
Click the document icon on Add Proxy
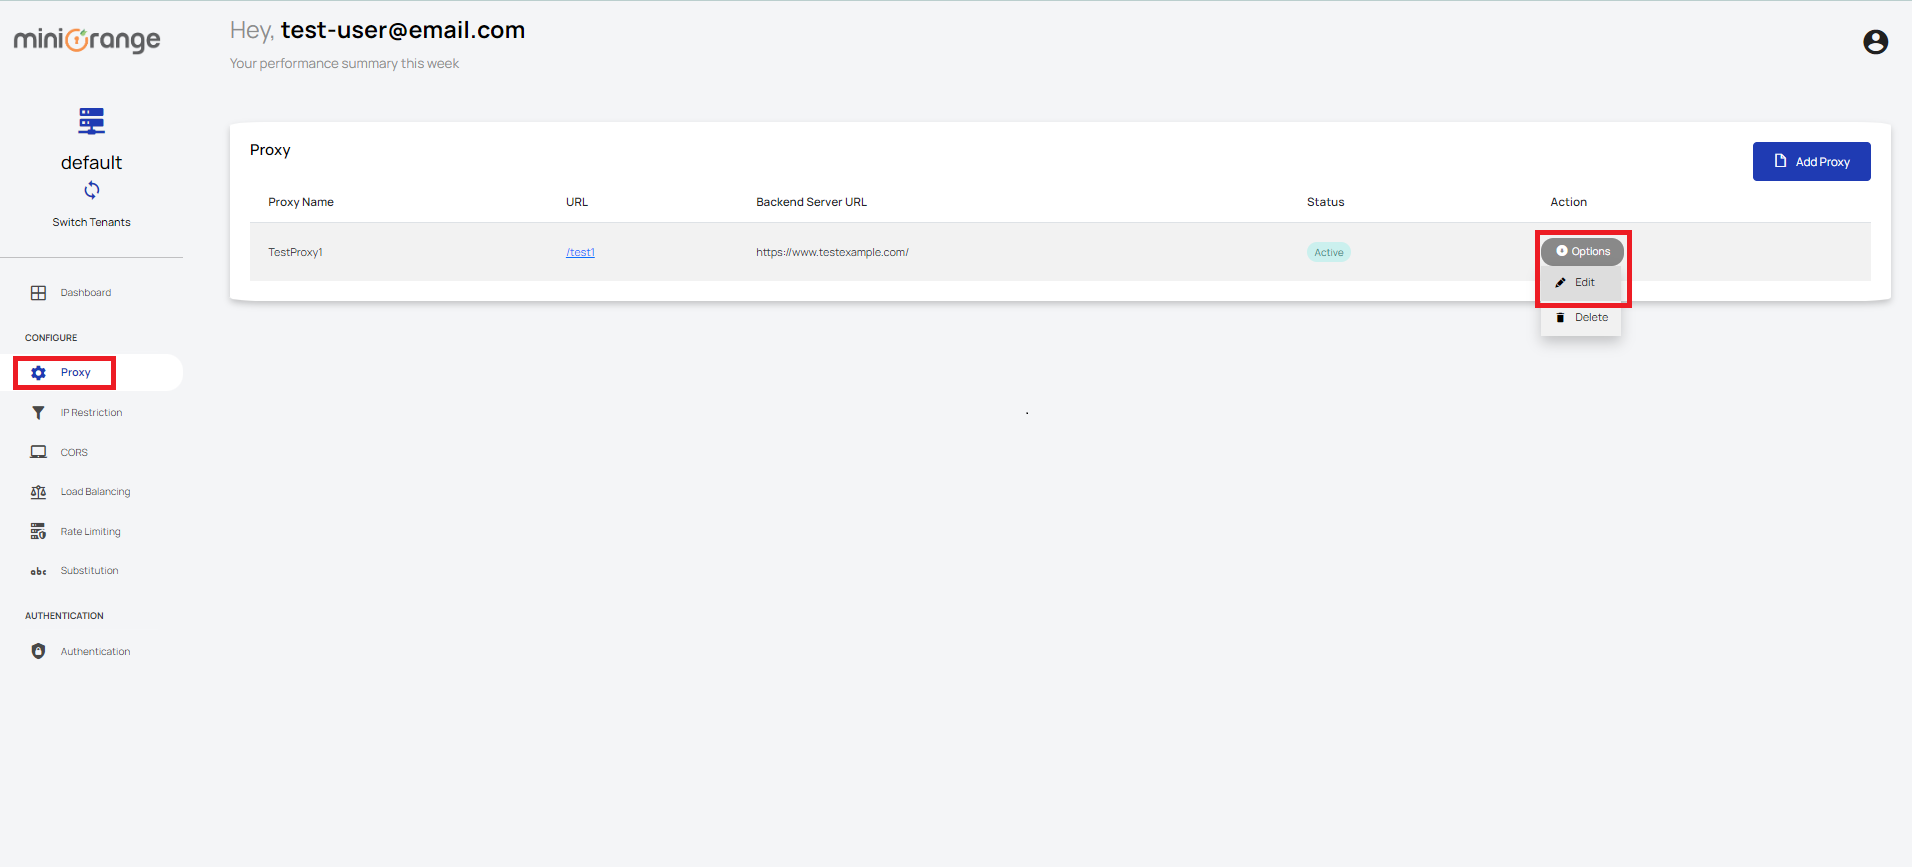click(x=1780, y=161)
